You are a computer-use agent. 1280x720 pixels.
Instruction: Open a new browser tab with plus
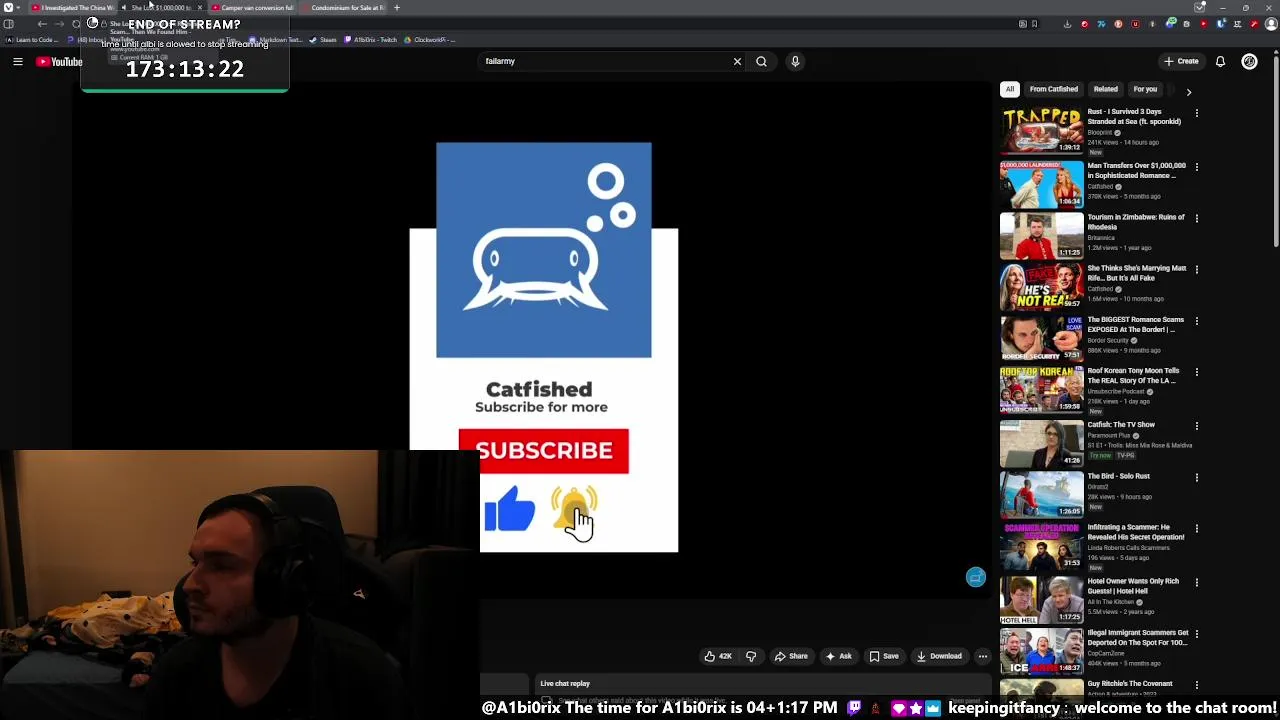397,8
